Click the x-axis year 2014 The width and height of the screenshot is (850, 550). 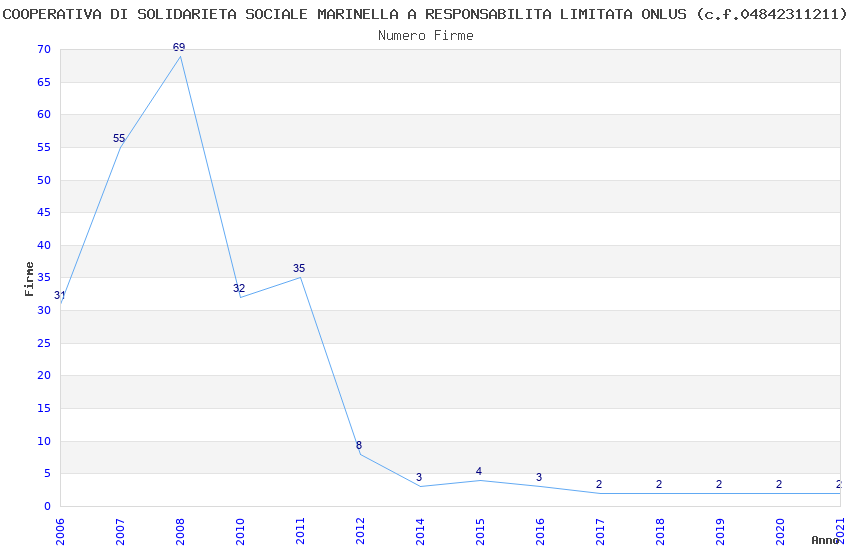[x=420, y=531]
